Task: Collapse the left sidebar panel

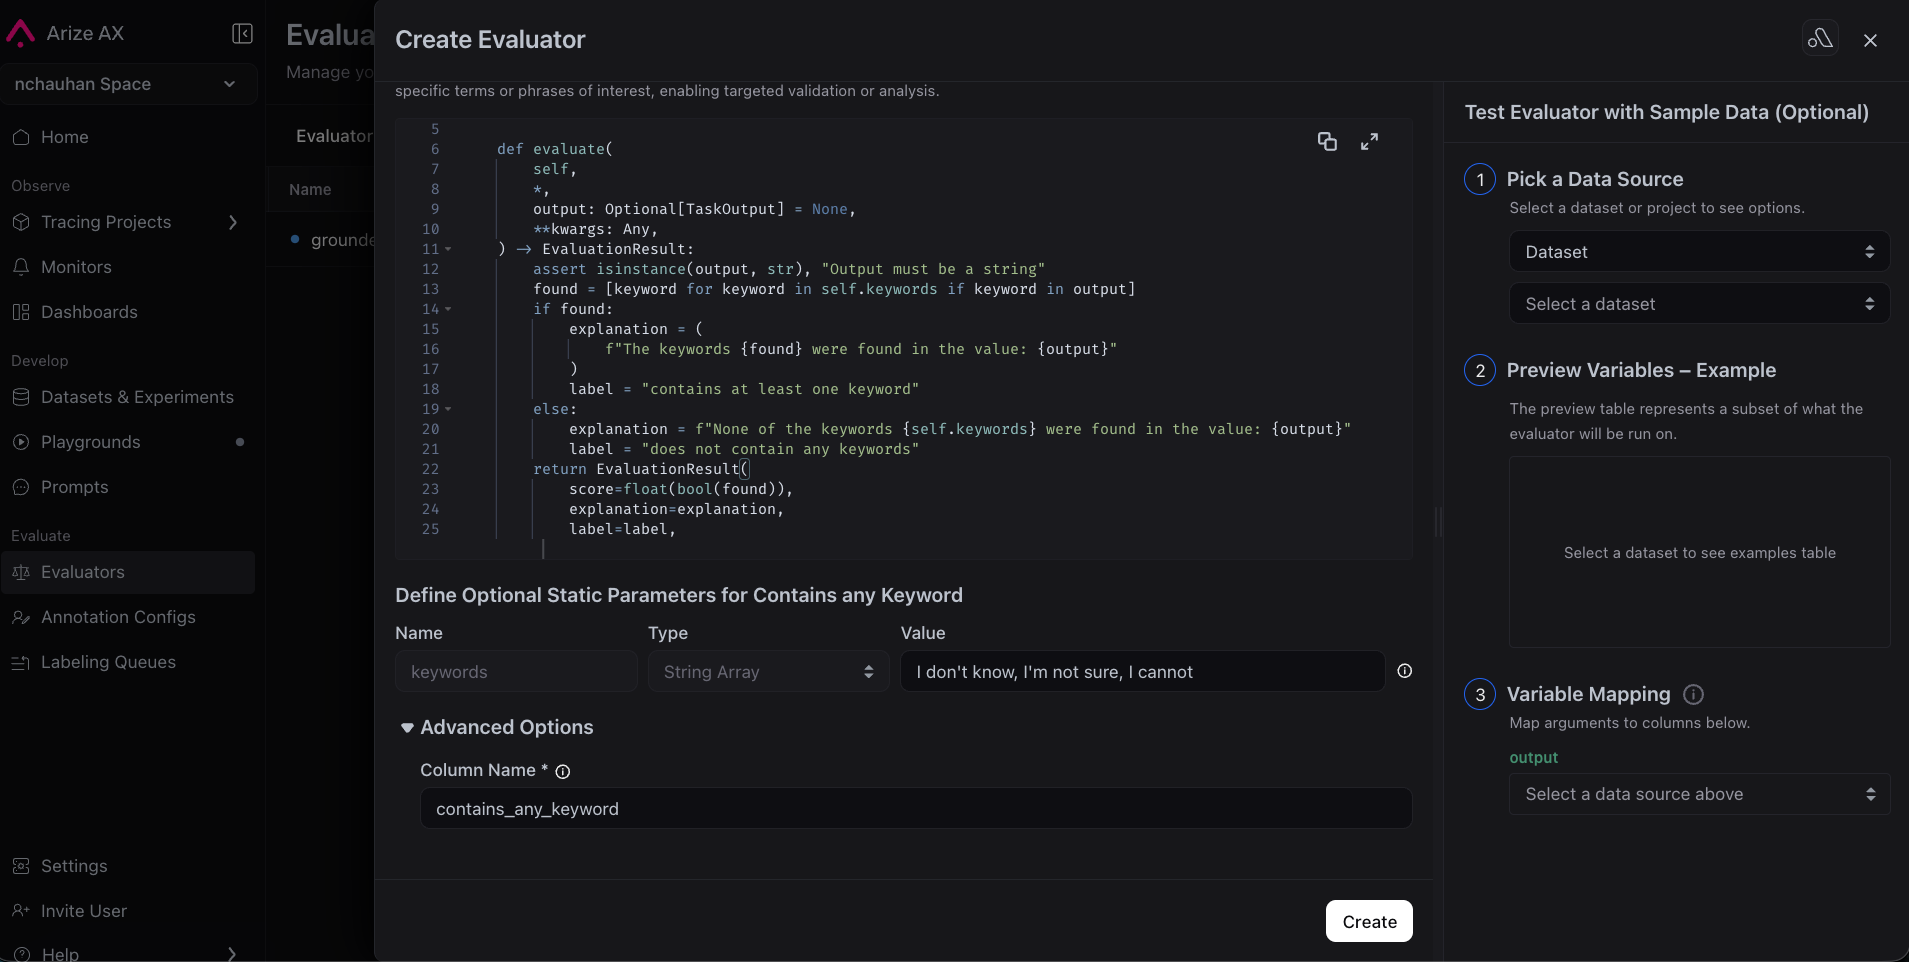Action: coord(242,34)
